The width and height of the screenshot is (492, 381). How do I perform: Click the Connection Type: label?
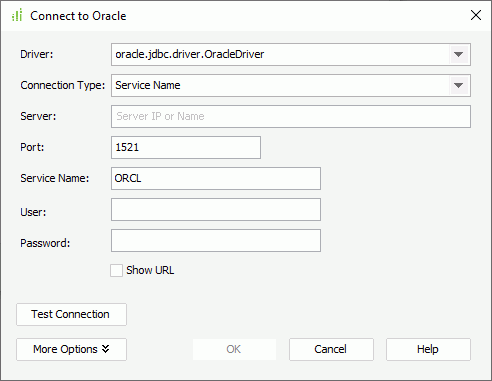pos(63,85)
